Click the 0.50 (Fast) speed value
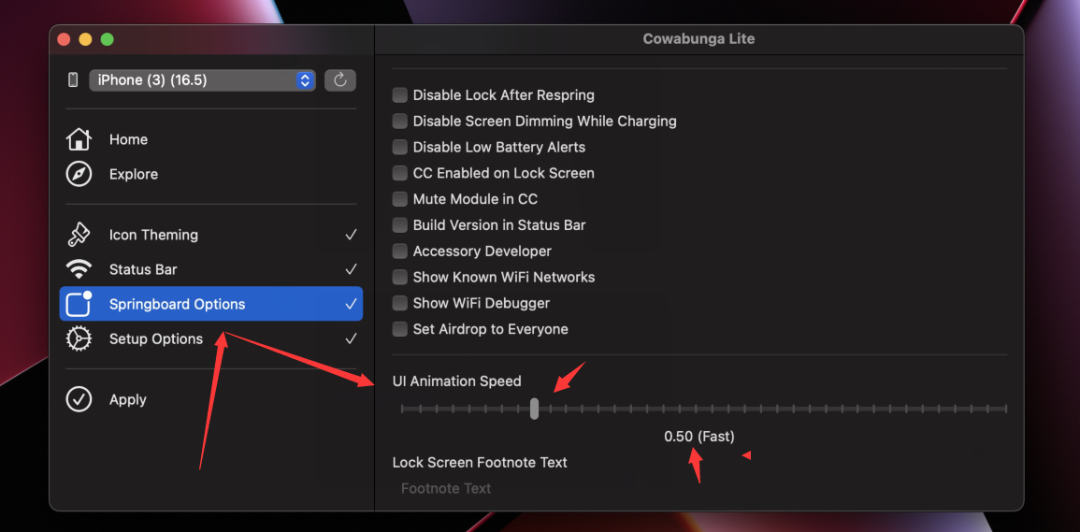The height and width of the screenshot is (532, 1080). pyautogui.click(x=699, y=436)
